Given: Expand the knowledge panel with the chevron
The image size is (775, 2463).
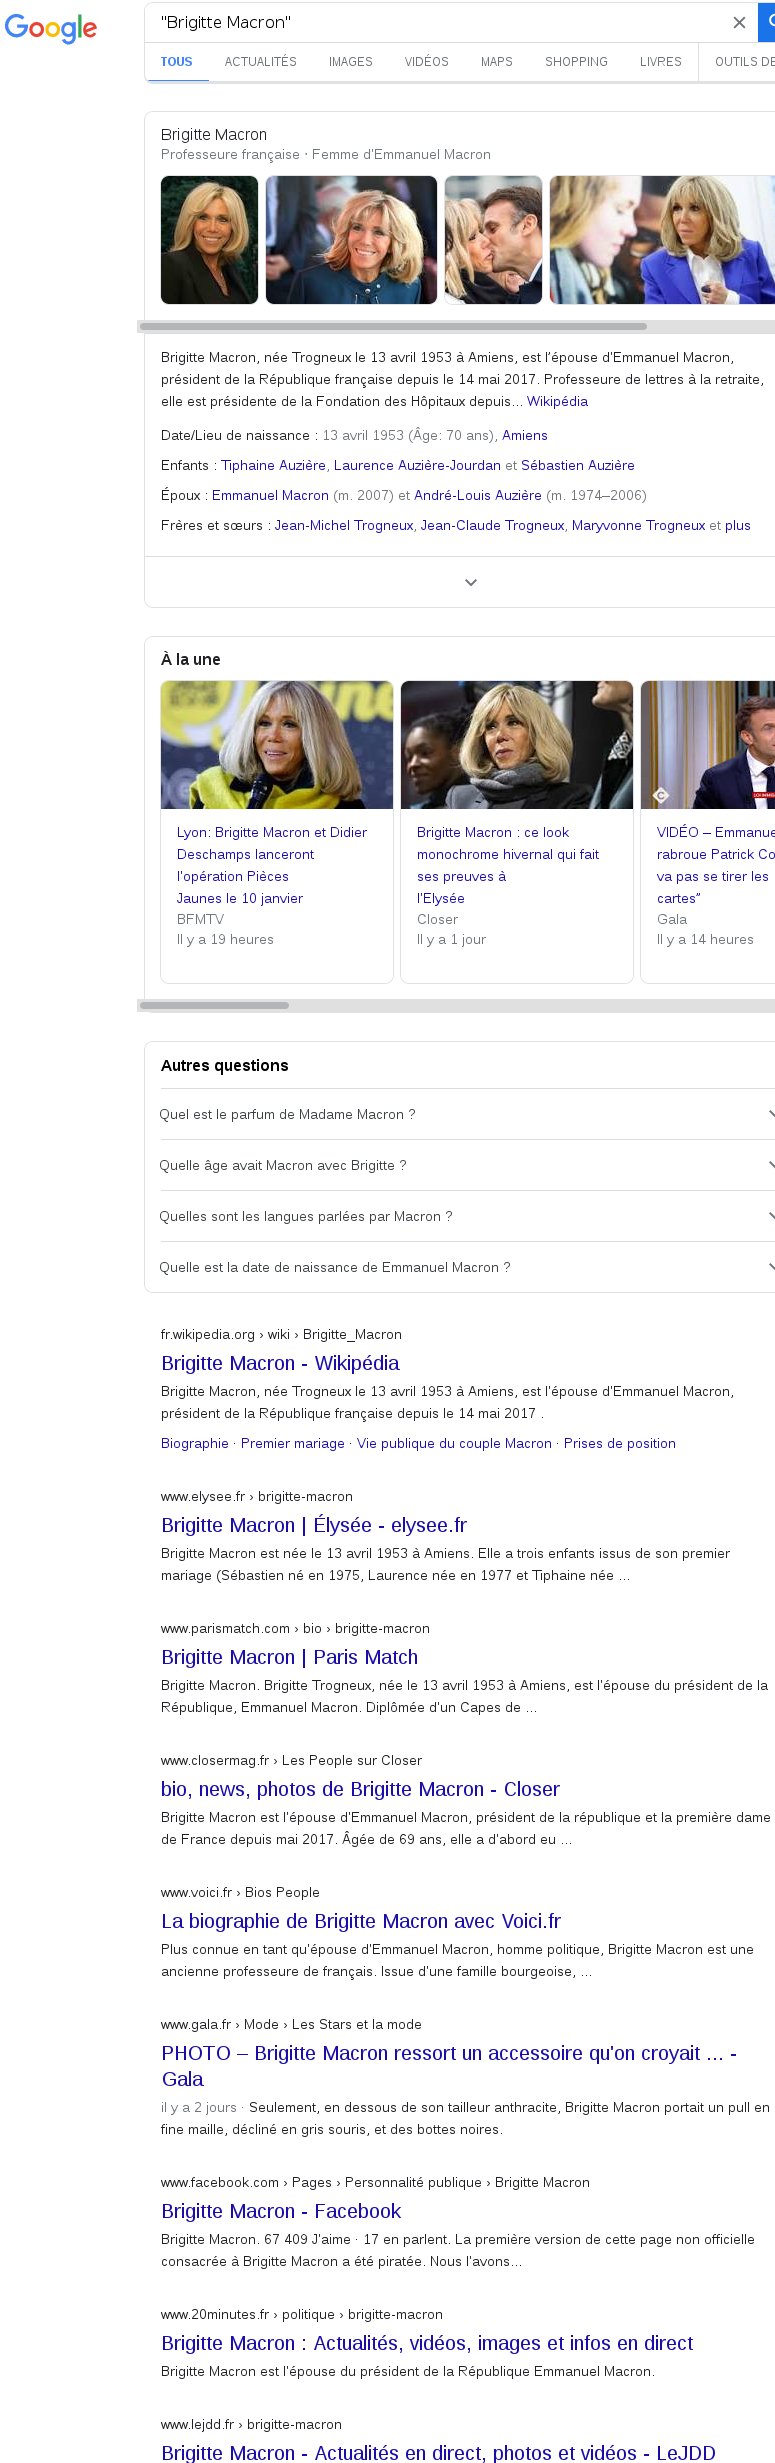Looking at the screenshot, I should [471, 582].
